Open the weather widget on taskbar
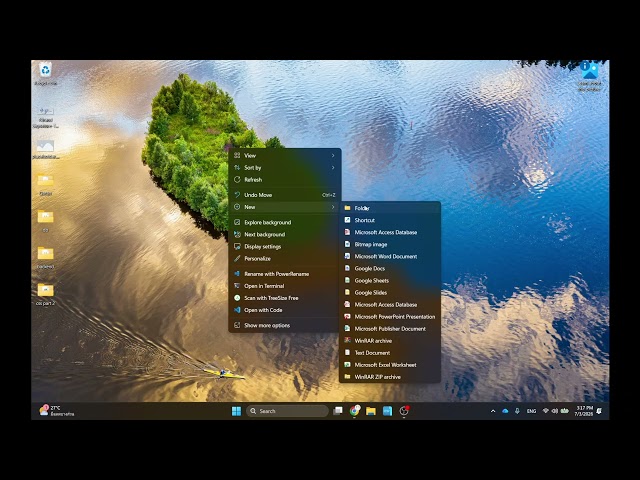The image size is (640, 480). 56,411
